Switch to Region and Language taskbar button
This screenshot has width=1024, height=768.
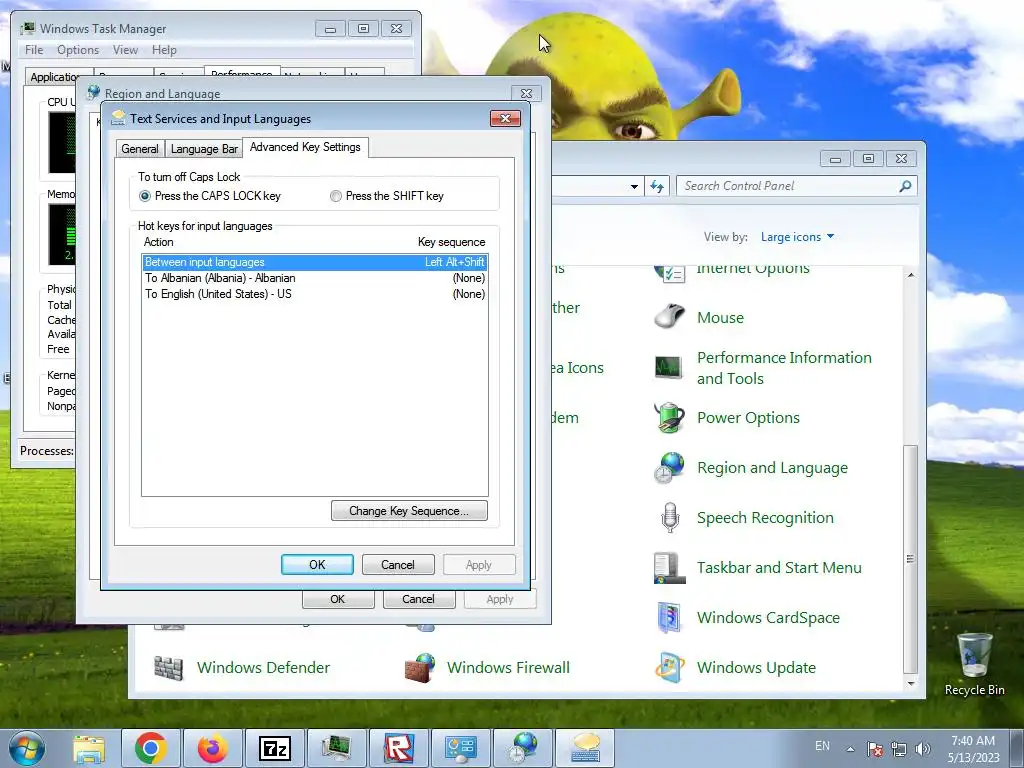point(523,748)
